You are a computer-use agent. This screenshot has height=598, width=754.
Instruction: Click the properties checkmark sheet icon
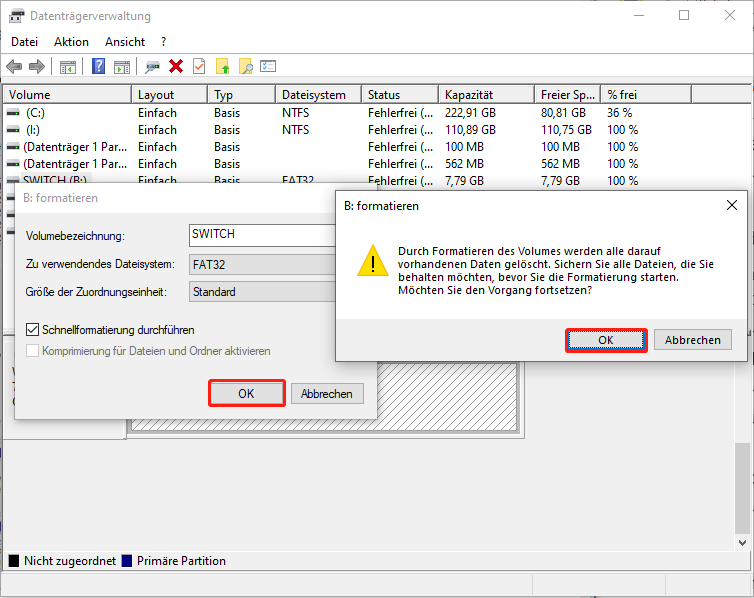(x=199, y=67)
